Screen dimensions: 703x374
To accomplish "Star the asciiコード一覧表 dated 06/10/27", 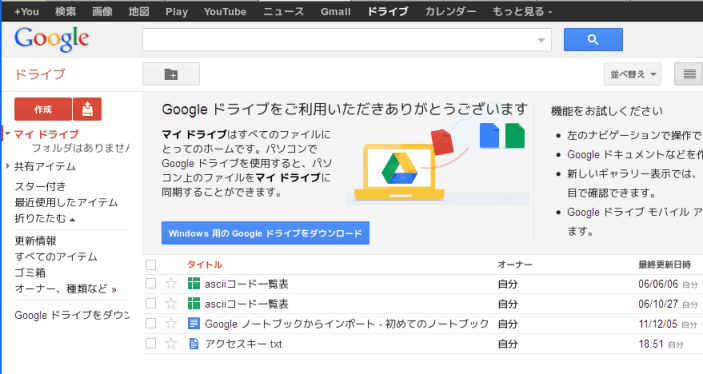I will 171,304.
